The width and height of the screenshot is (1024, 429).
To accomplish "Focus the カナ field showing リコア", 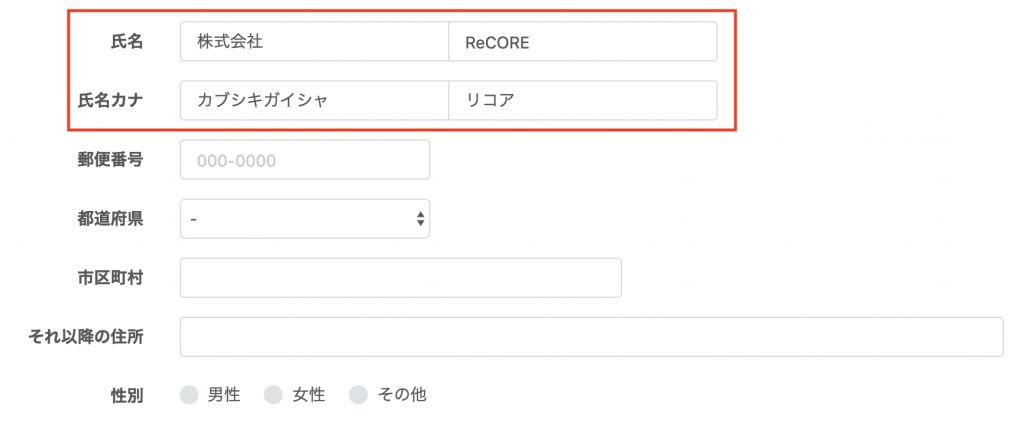I will [583, 101].
